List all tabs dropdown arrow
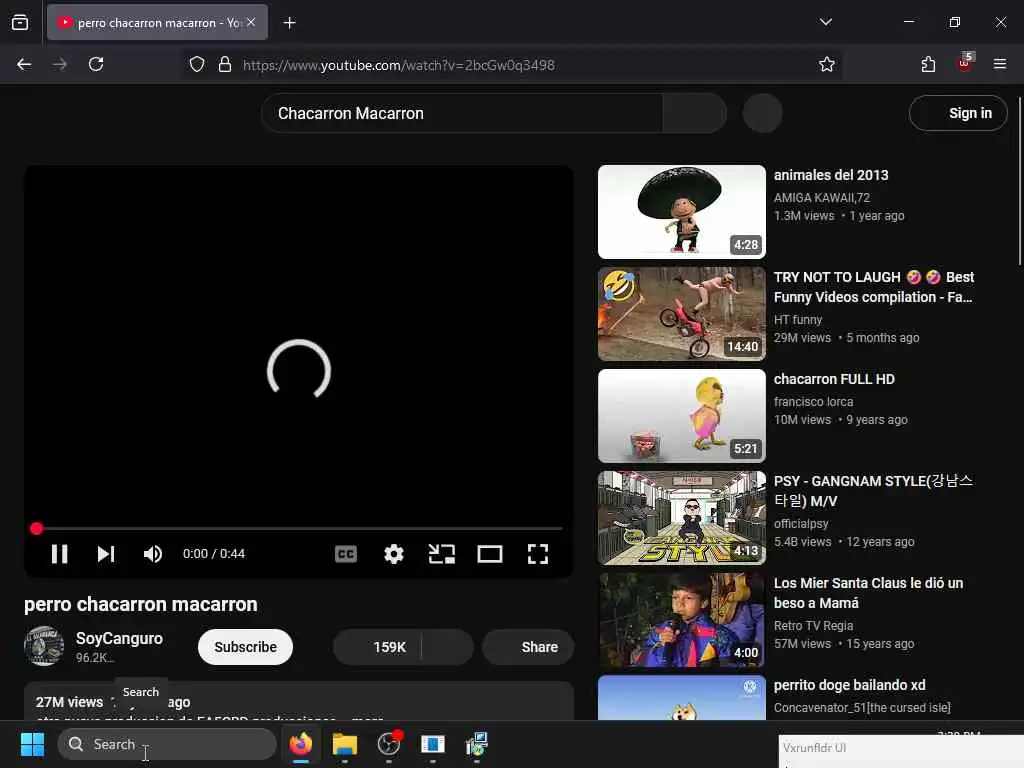1024x768 pixels. click(825, 22)
